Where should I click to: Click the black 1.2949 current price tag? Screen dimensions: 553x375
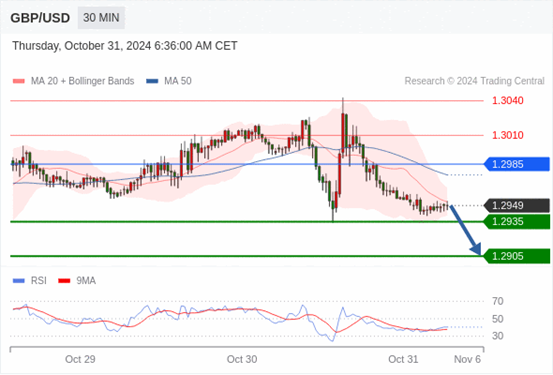517,205
